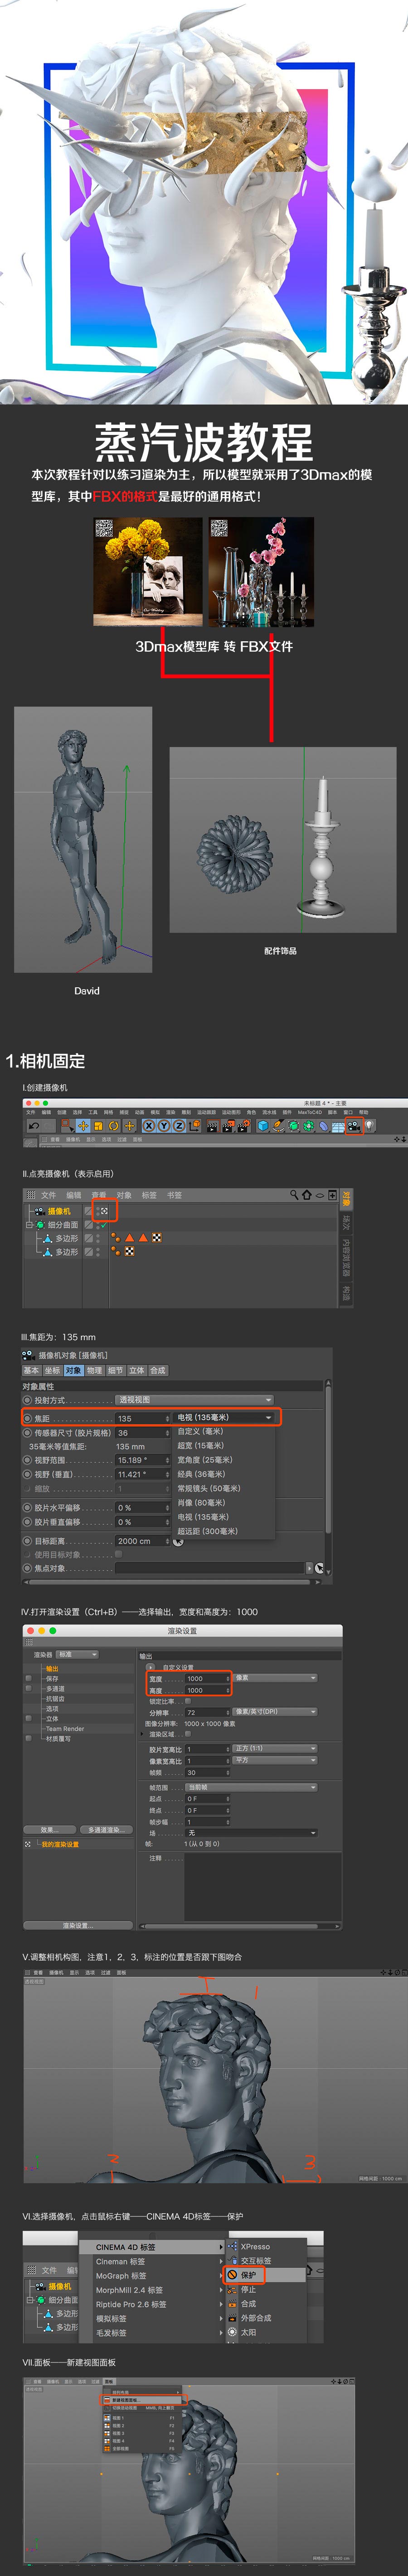Select 抗锯齿 in render settings list
Screen dimensions: 408x2576
point(55,1697)
